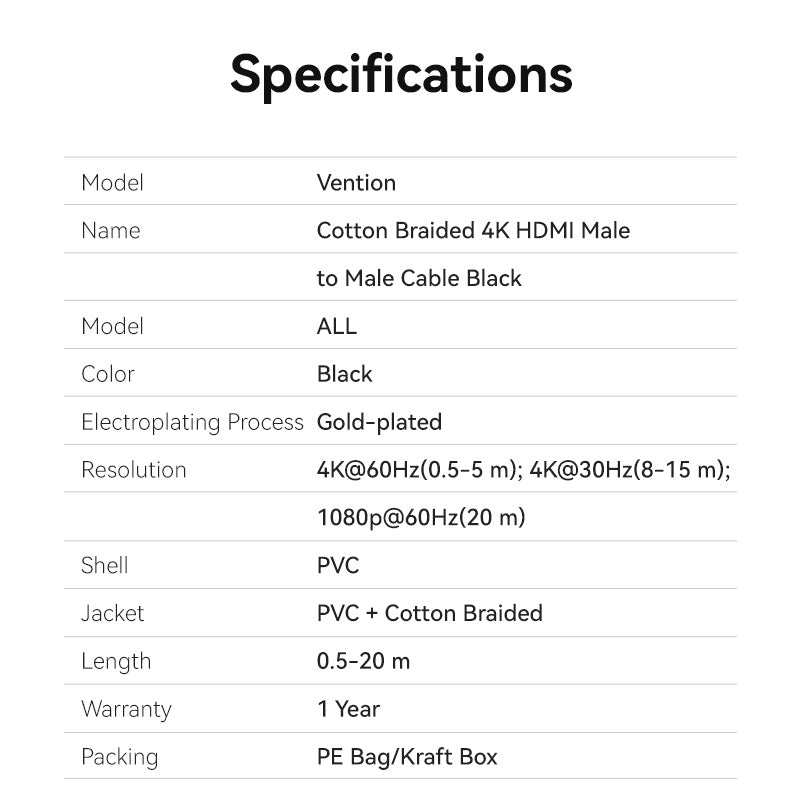Select the 1 Year warranty value
Viewport: 800px width, 800px height.
tap(348, 709)
